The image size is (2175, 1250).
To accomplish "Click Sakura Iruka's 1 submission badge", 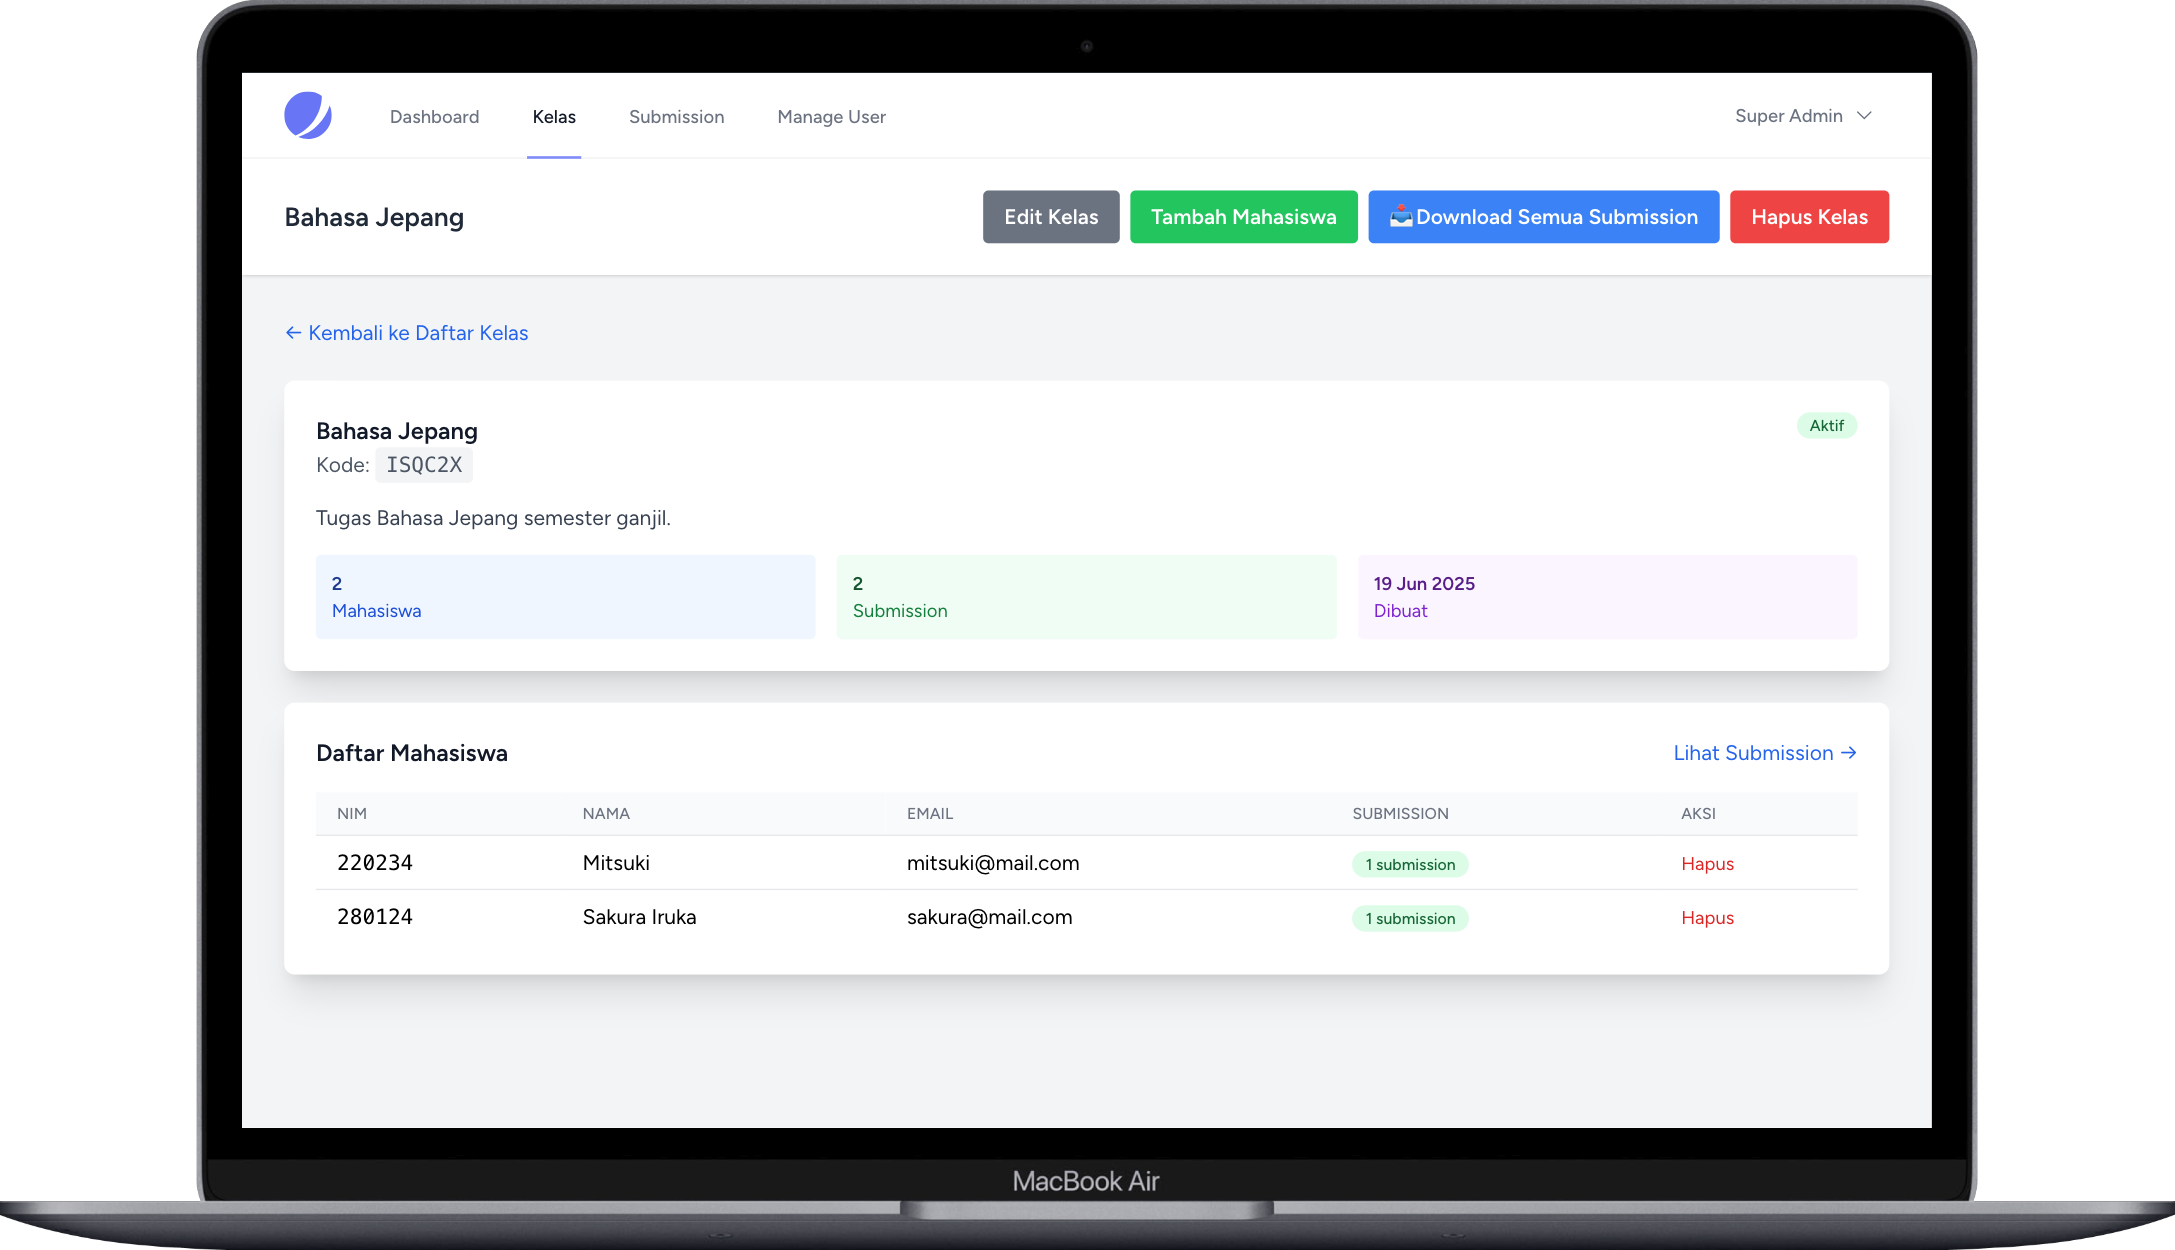I will [x=1409, y=919].
